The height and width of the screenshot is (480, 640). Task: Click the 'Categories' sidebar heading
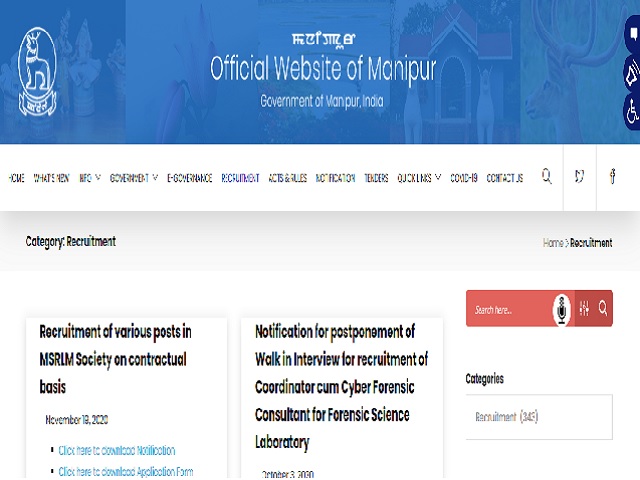click(x=484, y=379)
